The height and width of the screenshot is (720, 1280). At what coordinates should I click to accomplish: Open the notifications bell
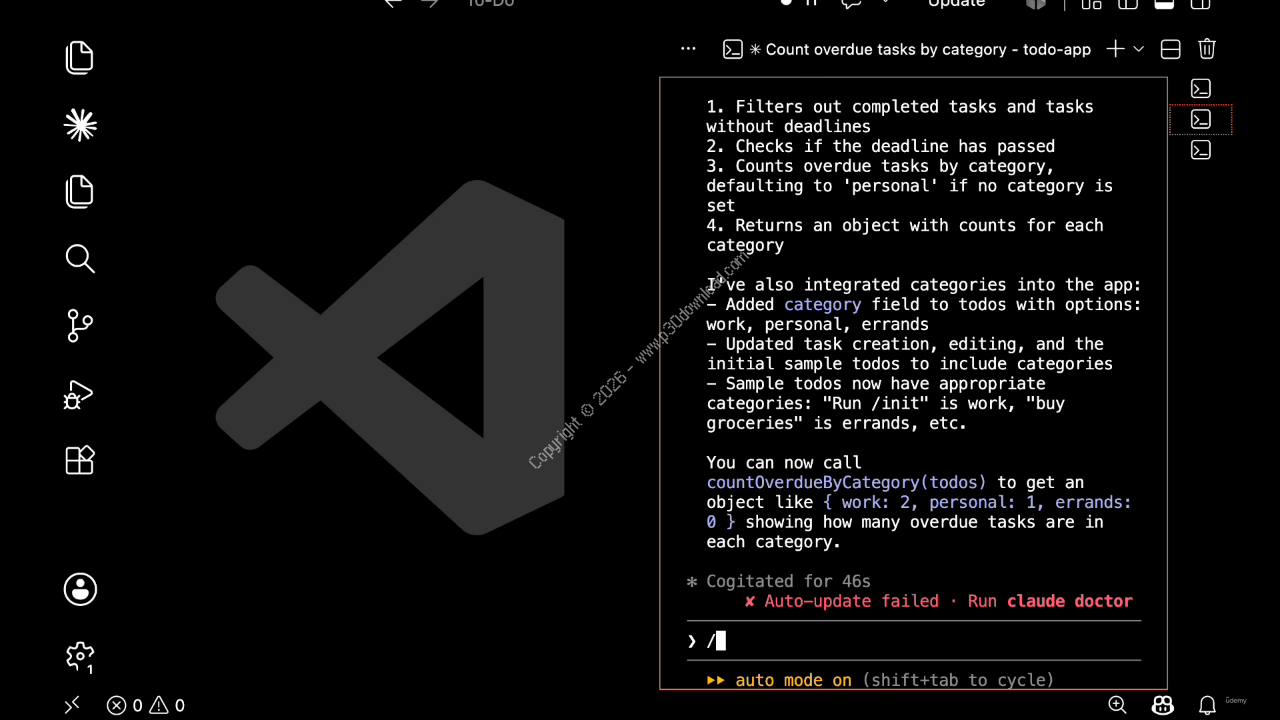pos(1208,705)
